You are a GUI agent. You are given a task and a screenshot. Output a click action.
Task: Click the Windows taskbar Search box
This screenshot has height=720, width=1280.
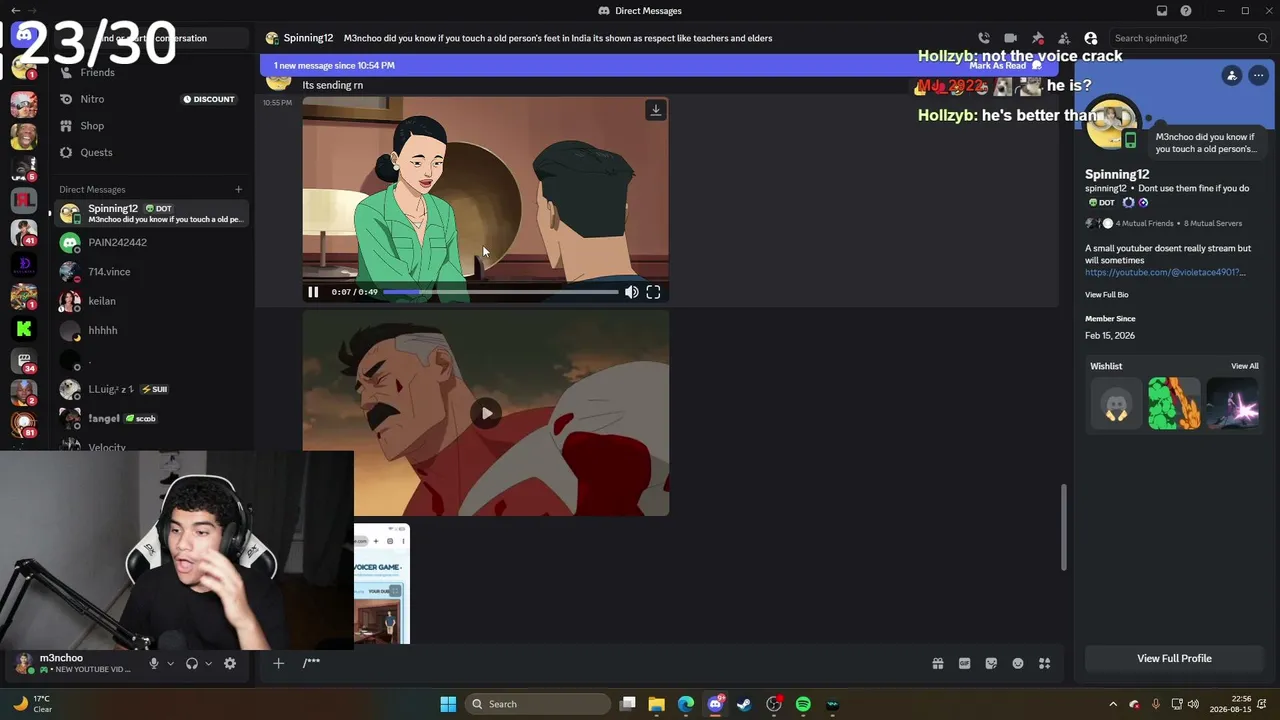point(540,704)
